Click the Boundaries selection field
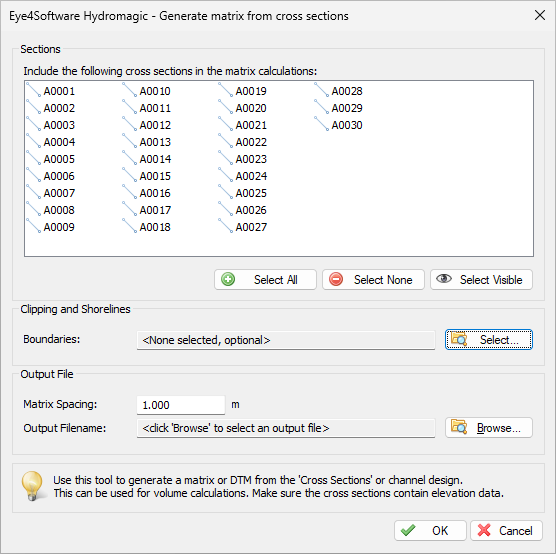556x554 pixels. (286, 340)
